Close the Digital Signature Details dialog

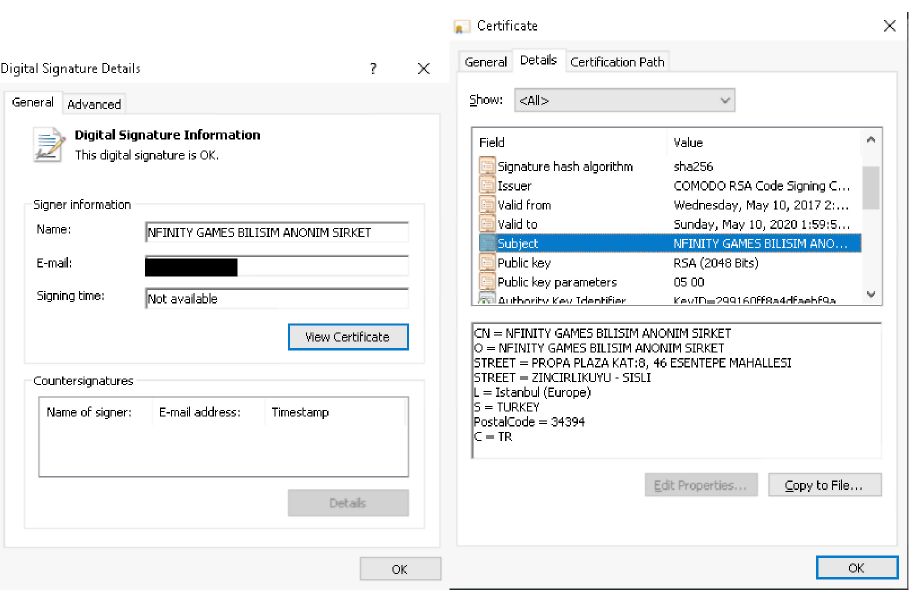point(424,69)
